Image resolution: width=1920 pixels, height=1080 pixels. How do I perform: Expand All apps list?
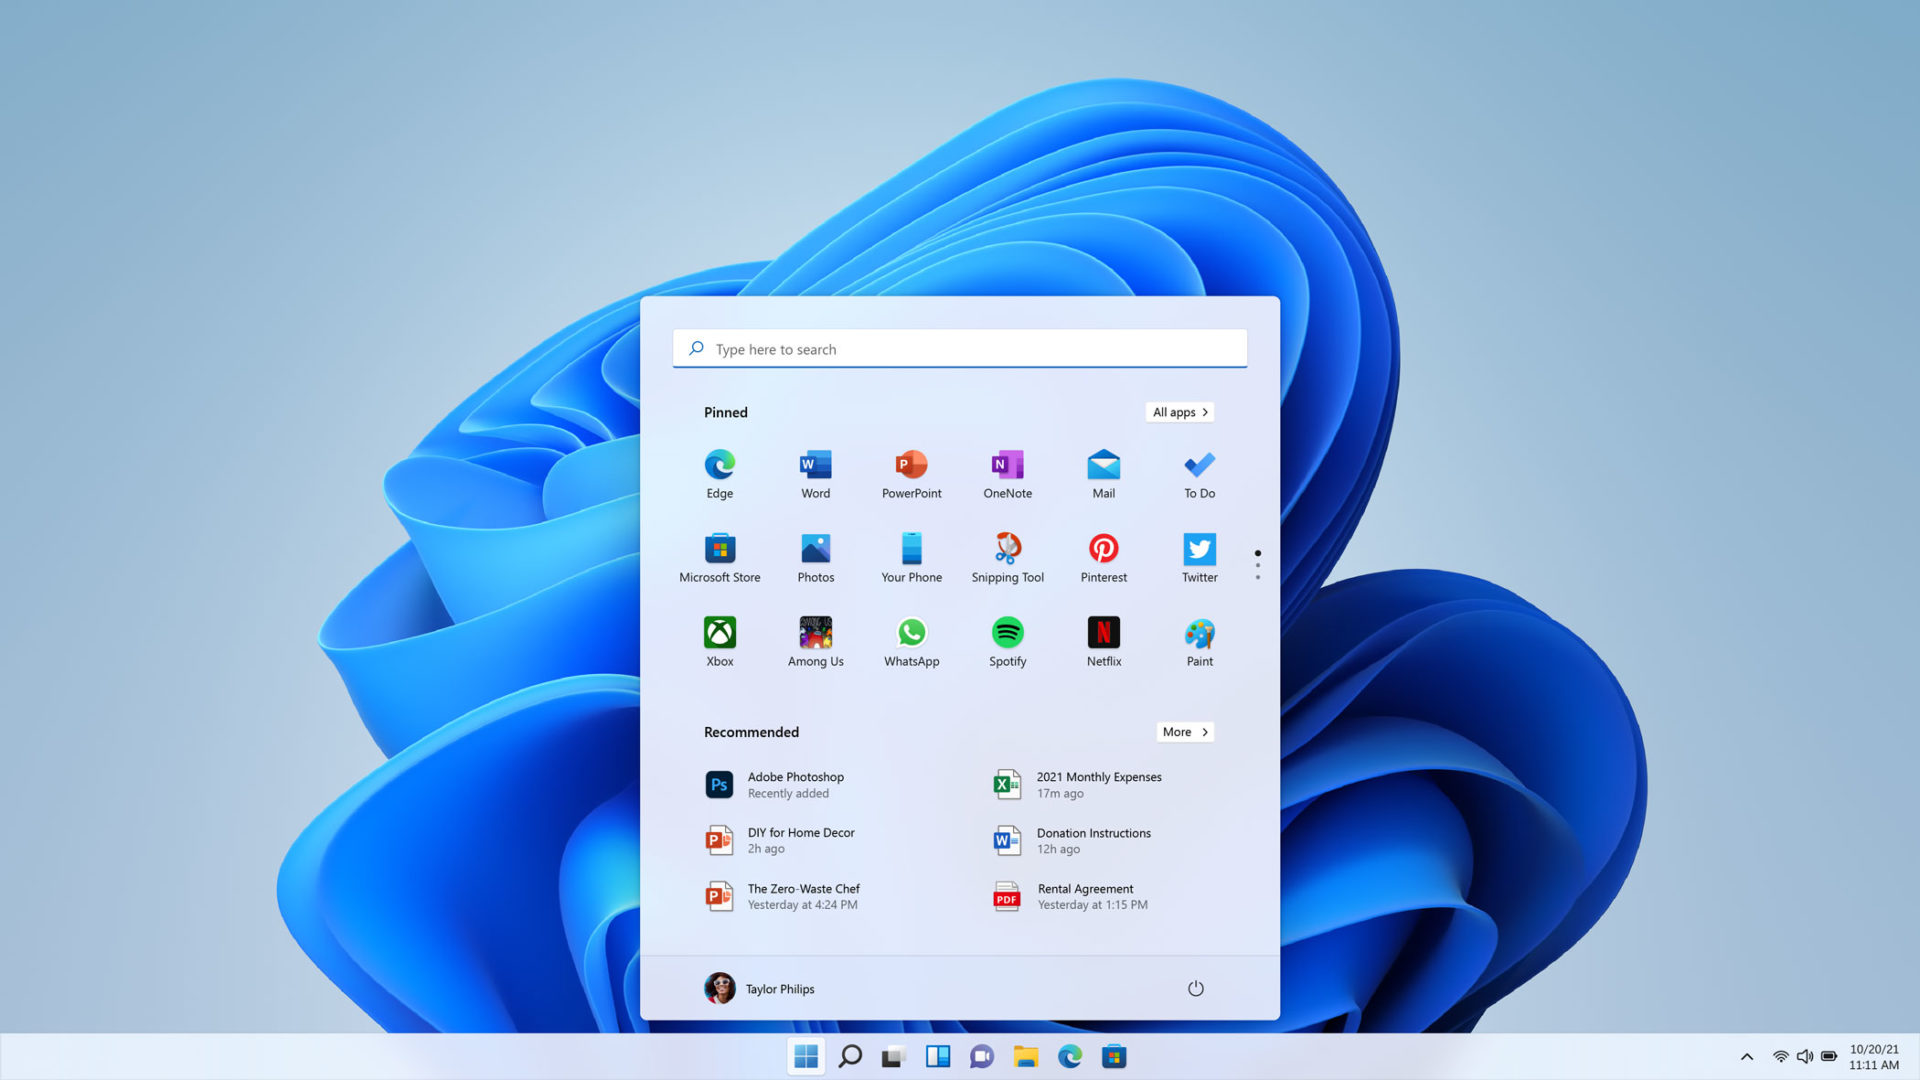click(1180, 411)
